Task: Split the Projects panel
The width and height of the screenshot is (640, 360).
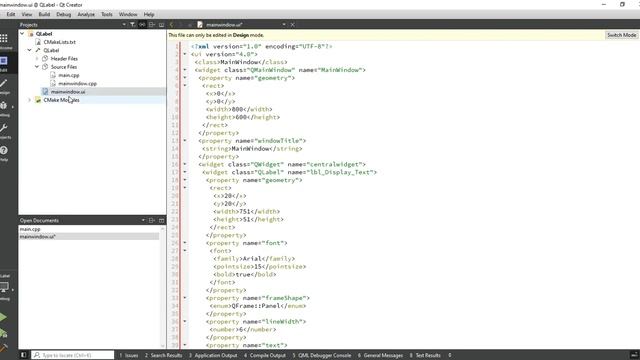Action: point(152,24)
